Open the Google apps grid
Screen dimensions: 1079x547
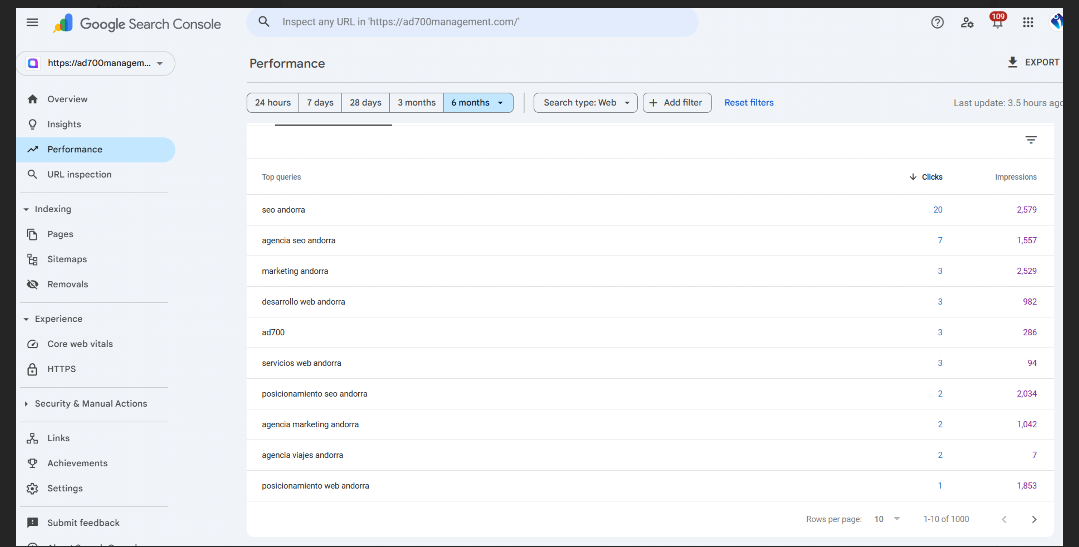[x=1028, y=23]
